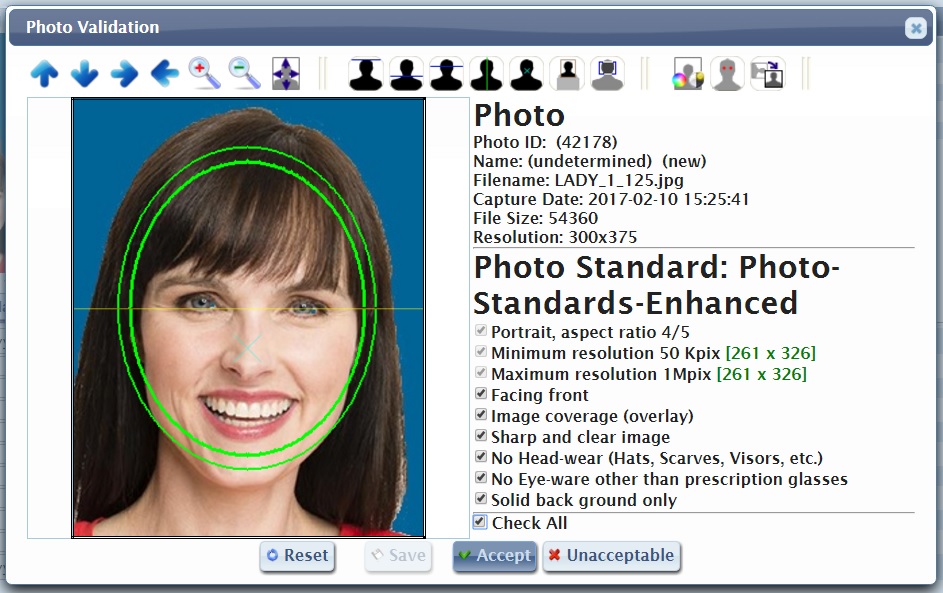Screen dimensions: 943x593
Task: Close the Photo Validation dialog
Action: [x=915, y=28]
